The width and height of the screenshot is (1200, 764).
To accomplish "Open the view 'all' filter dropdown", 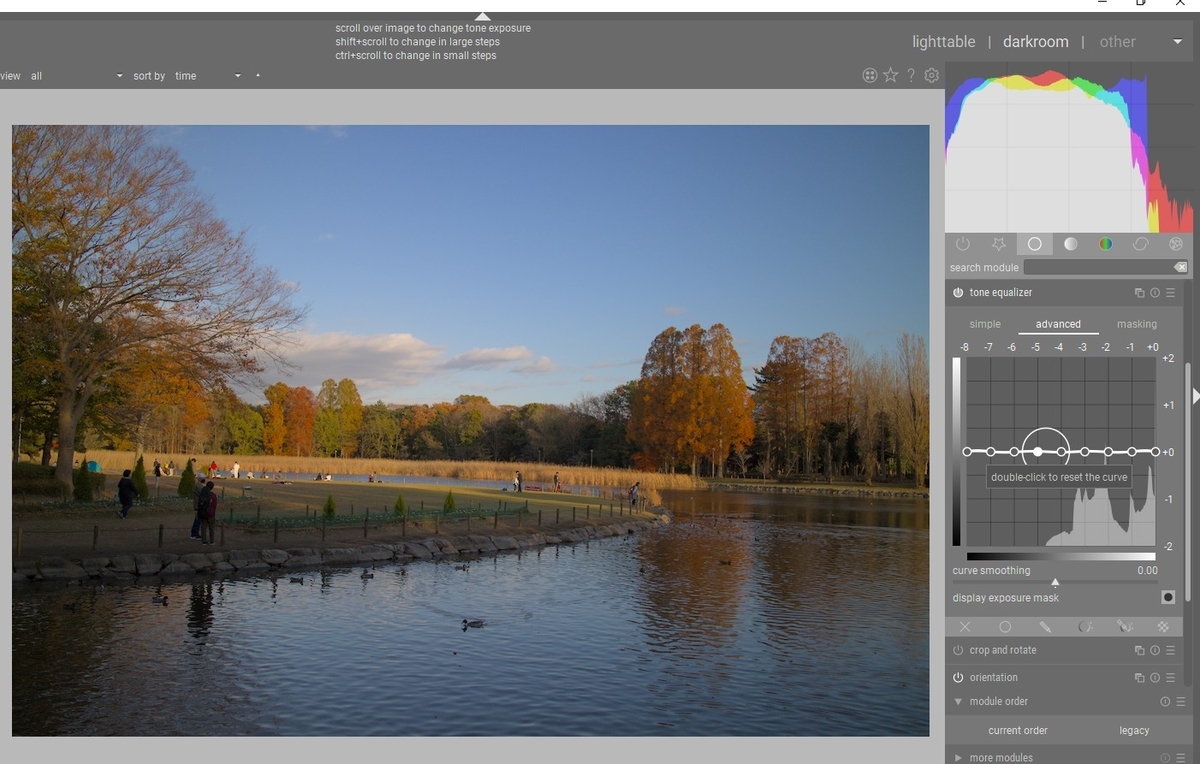I will click(x=76, y=76).
